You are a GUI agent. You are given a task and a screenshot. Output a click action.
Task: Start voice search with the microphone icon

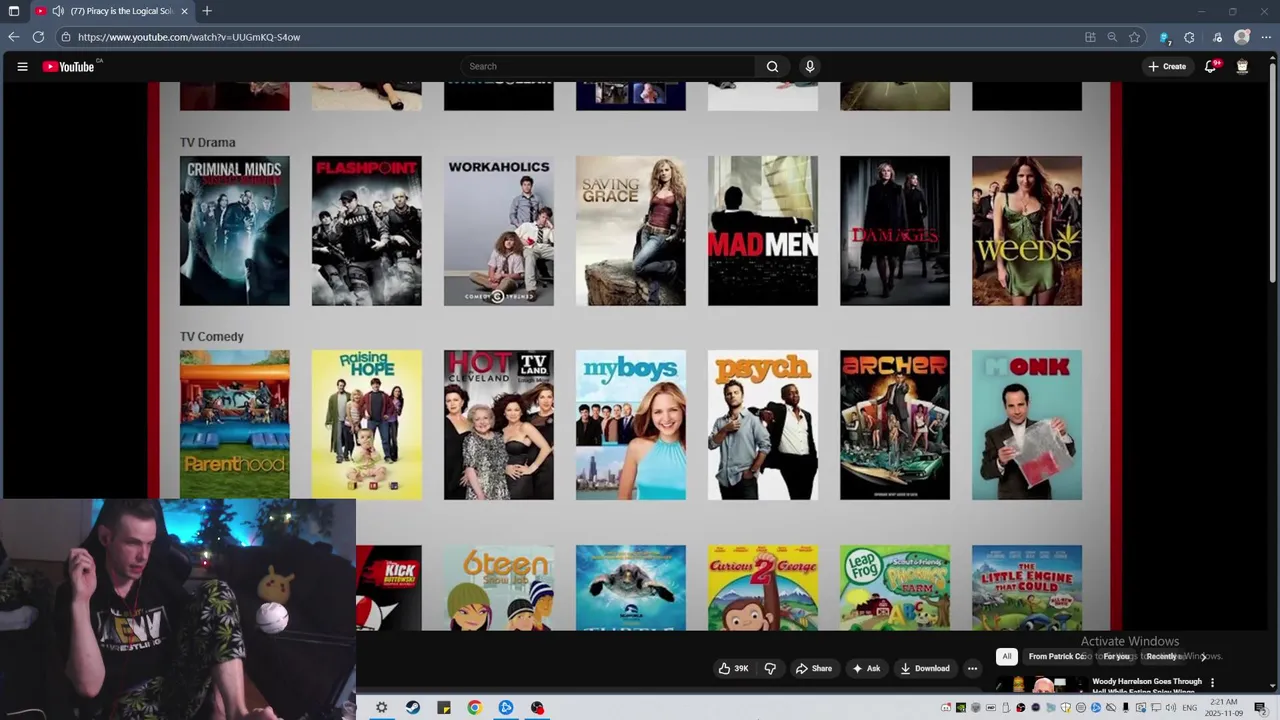point(810,67)
